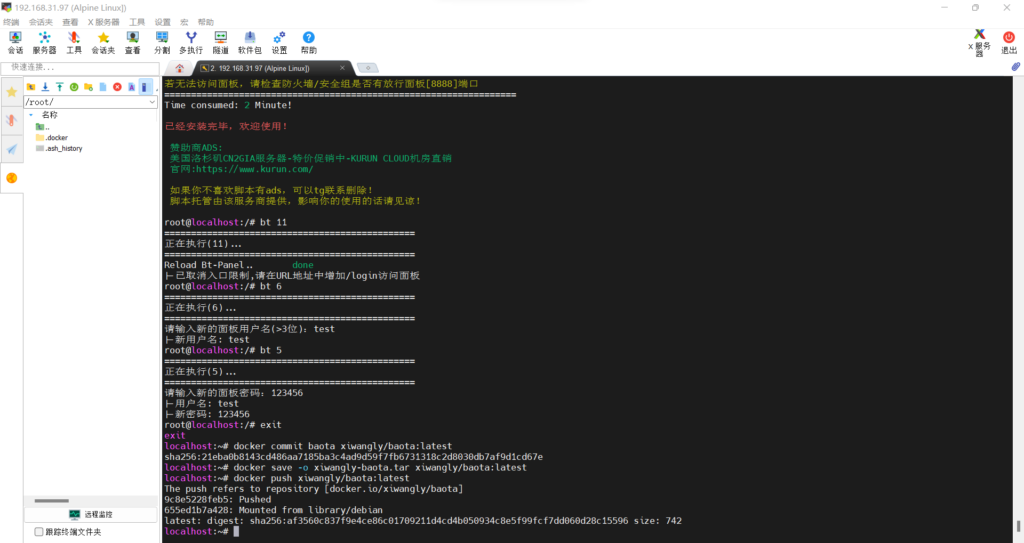Click the 服务器 (Servers) toolbar icon

coord(44,42)
